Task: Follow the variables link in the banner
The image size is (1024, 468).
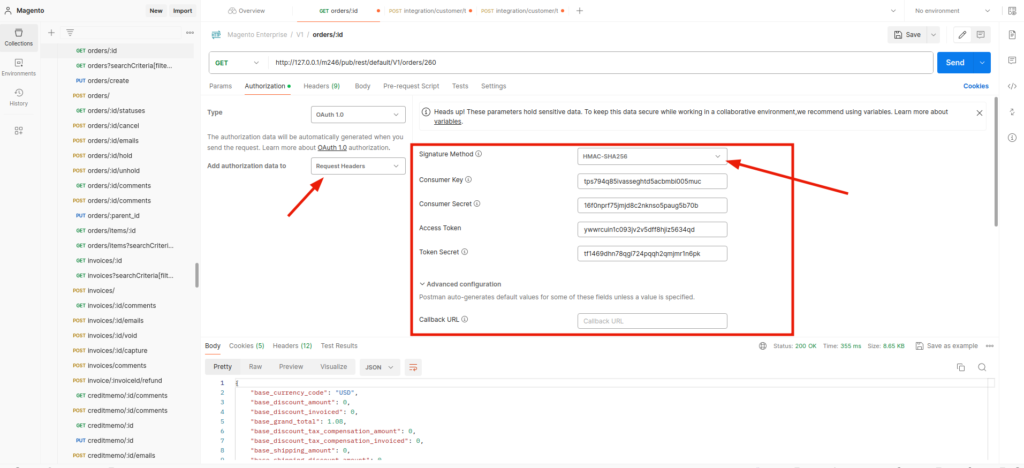Action: pyautogui.click(x=448, y=121)
